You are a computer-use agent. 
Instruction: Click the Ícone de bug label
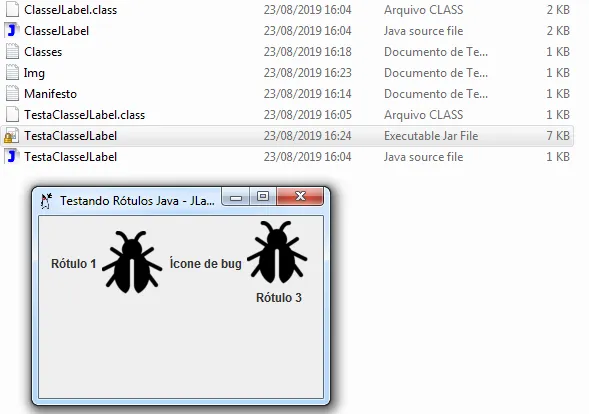pos(205,264)
